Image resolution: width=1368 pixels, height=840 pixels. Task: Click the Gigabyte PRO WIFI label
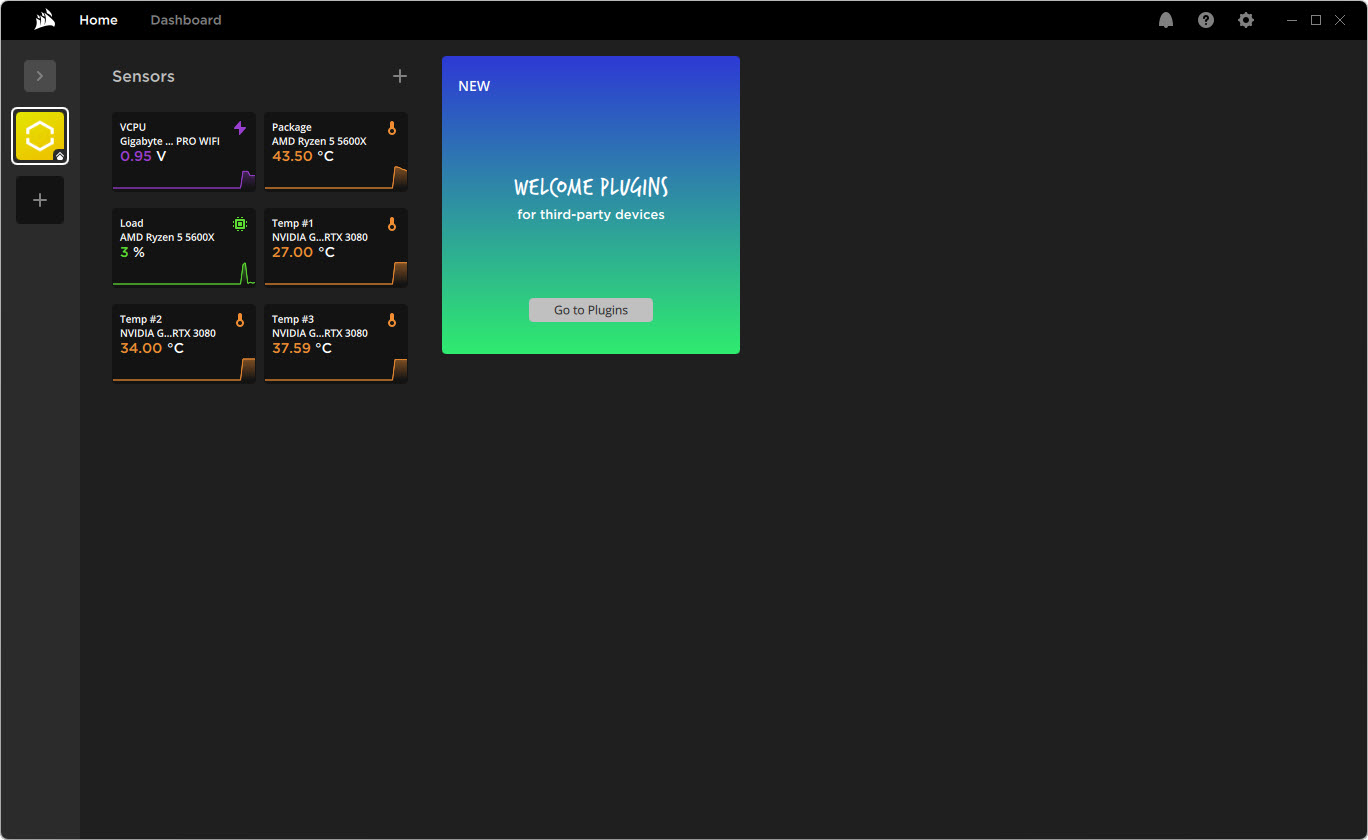coord(170,142)
